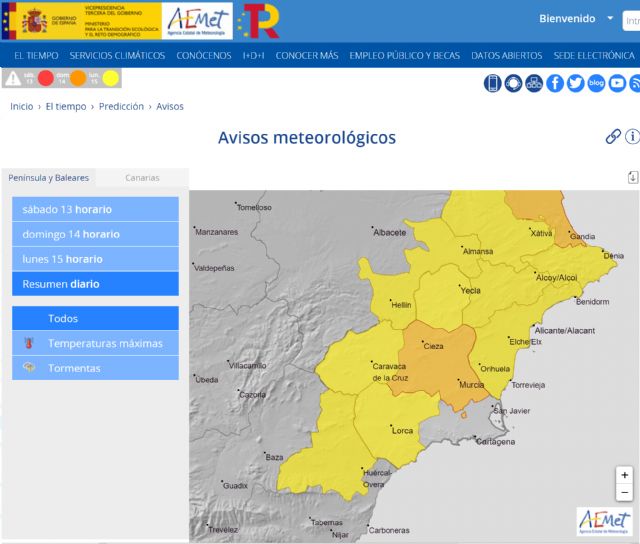Click the search input field in header

click(631, 20)
